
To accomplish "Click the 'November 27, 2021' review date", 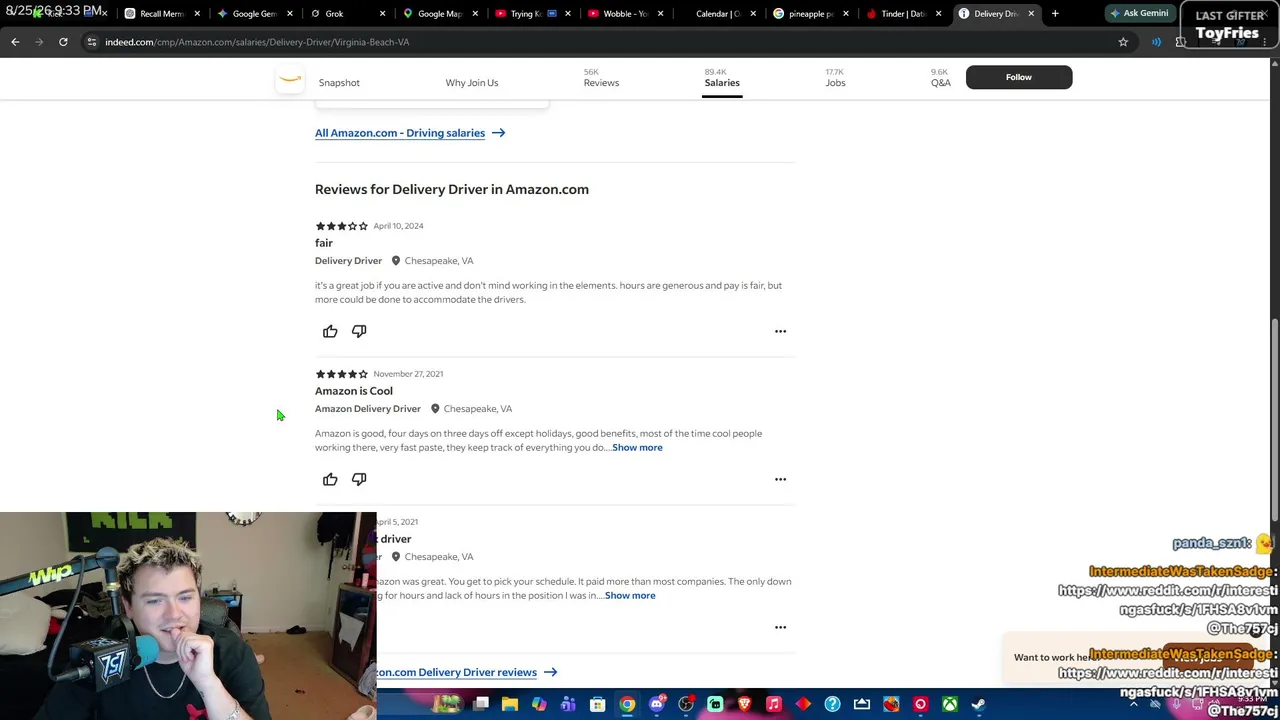I will pos(408,374).
